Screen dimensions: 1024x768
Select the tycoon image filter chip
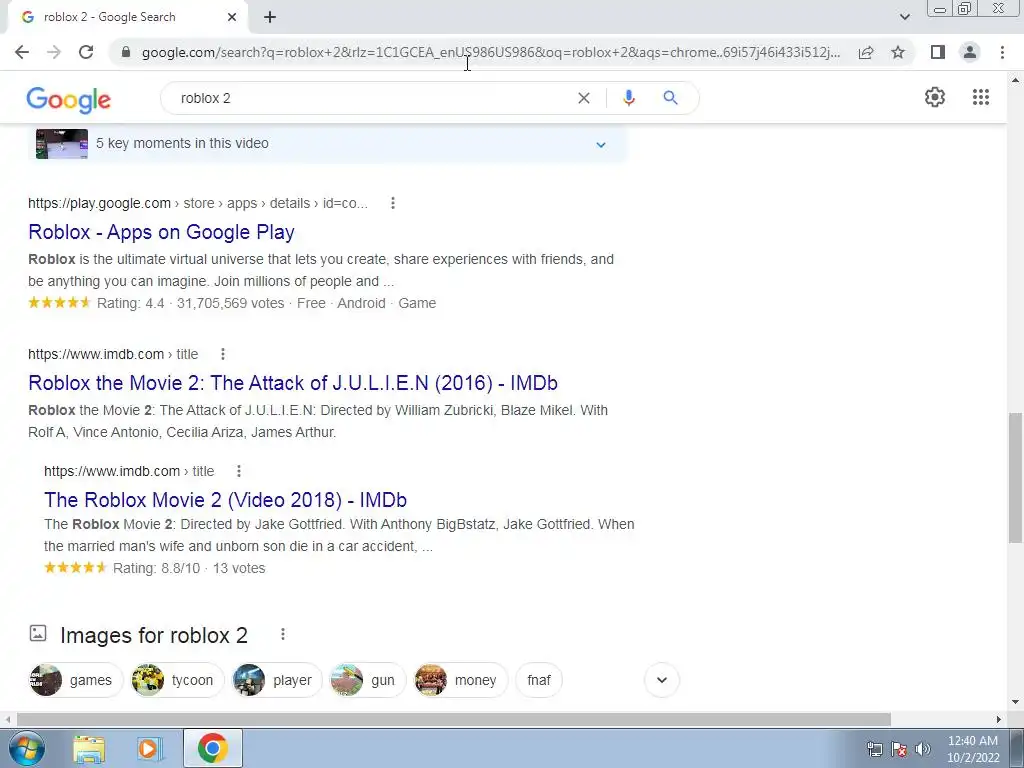(x=178, y=680)
